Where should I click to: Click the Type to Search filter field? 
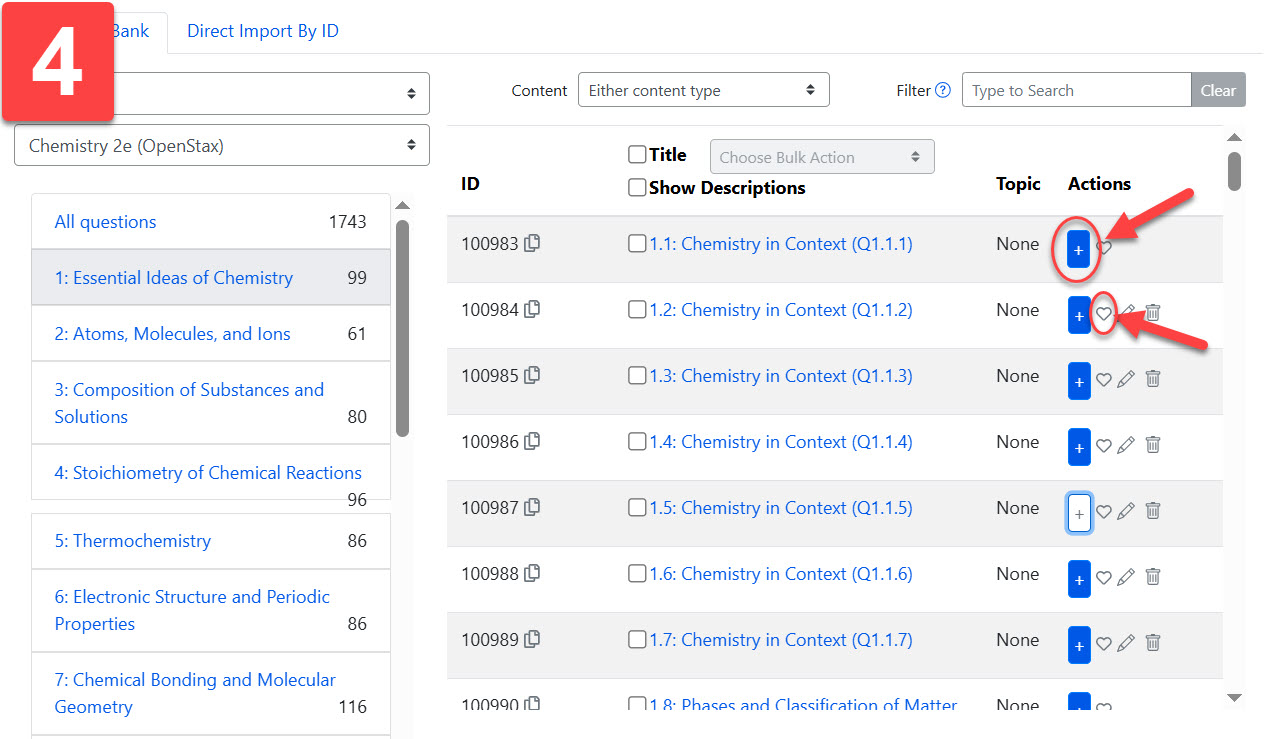click(1076, 90)
